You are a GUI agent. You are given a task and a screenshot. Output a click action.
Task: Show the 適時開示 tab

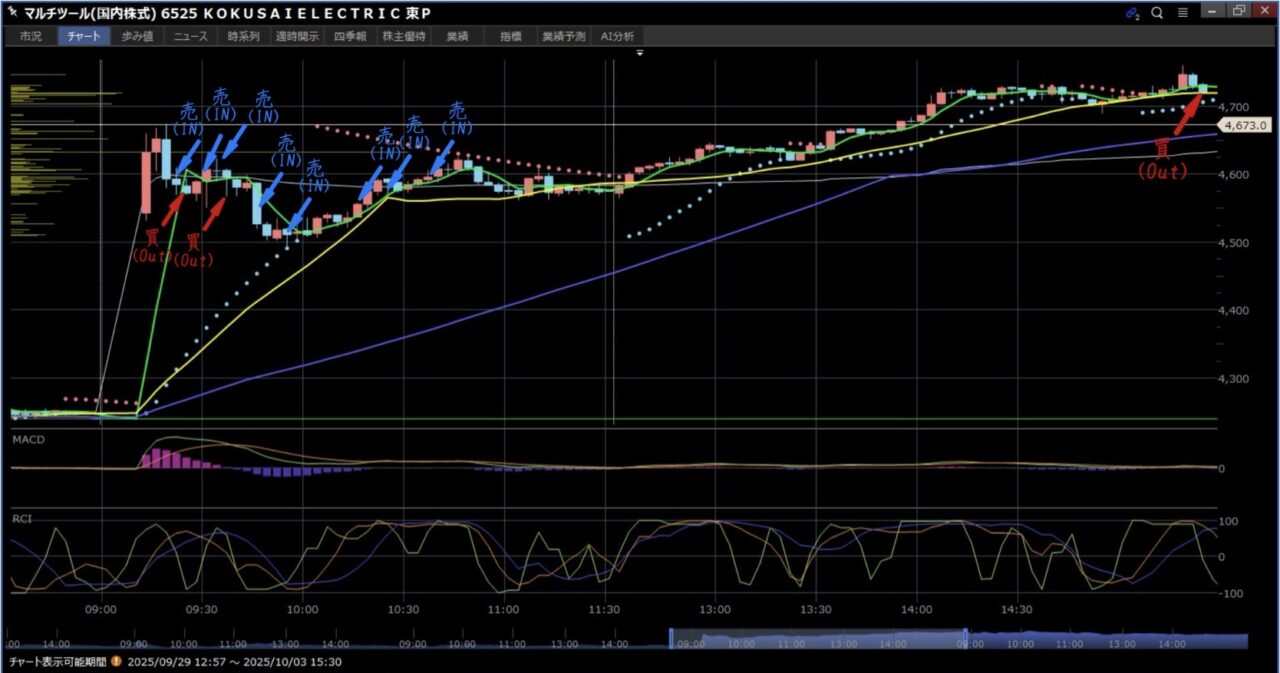click(x=297, y=36)
